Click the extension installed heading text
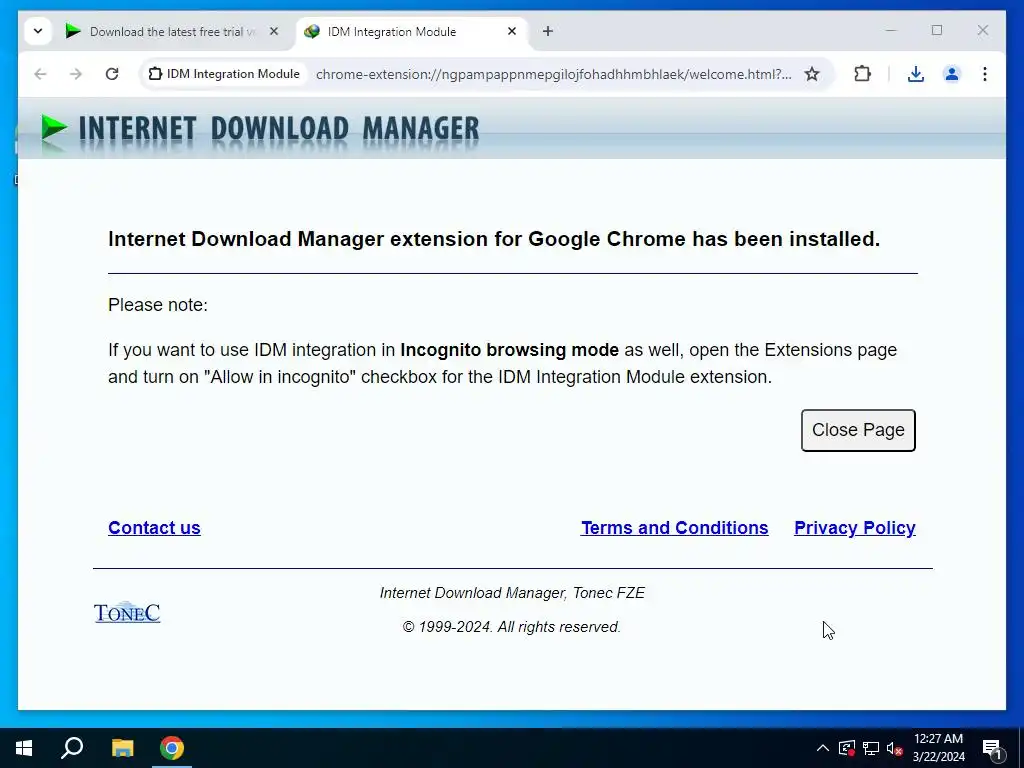Image resolution: width=1024 pixels, height=768 pixels. click(494, 239)
